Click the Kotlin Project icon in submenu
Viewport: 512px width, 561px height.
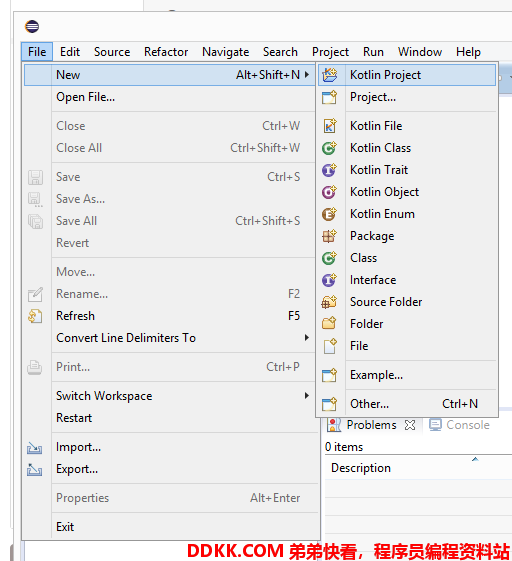pos(330,75)
